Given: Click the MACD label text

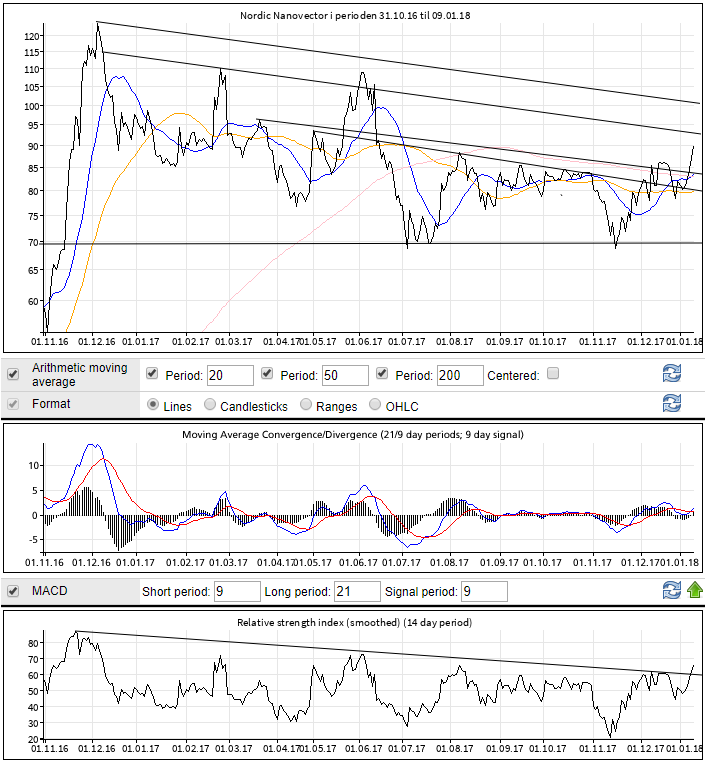Looking at the screenshot, I should [x=49, y=591].
